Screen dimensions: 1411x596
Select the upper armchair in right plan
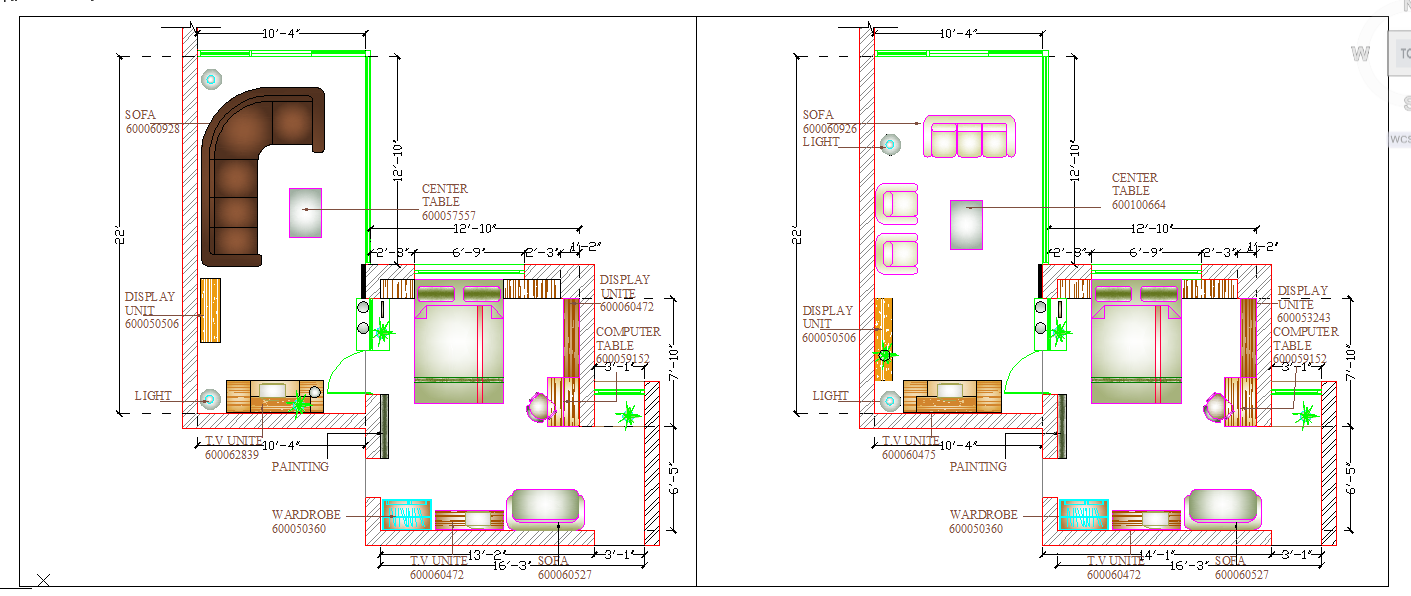coord(897,203)
